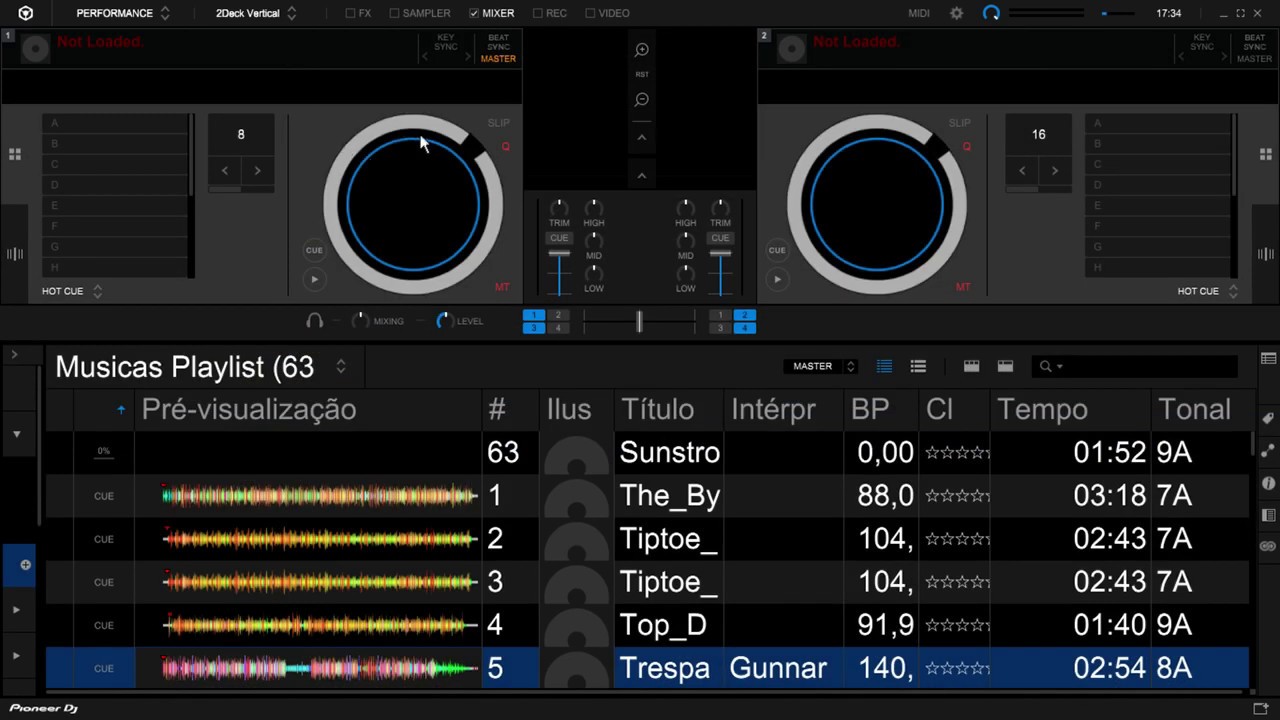Viewport: 1280px width, 720px height.
Task: Open MIDI settings
Action: (x=919, y=13)
